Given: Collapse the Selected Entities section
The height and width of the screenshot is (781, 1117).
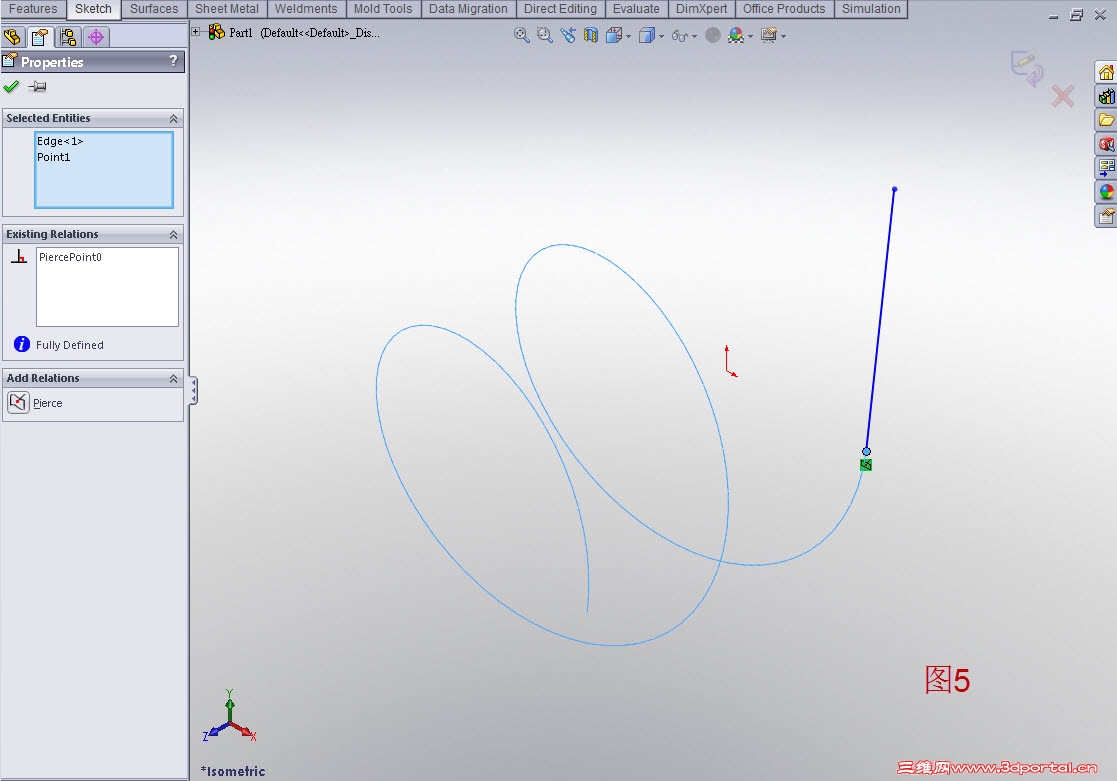Looking at the screenshot, I should click(x=173, y=118).
